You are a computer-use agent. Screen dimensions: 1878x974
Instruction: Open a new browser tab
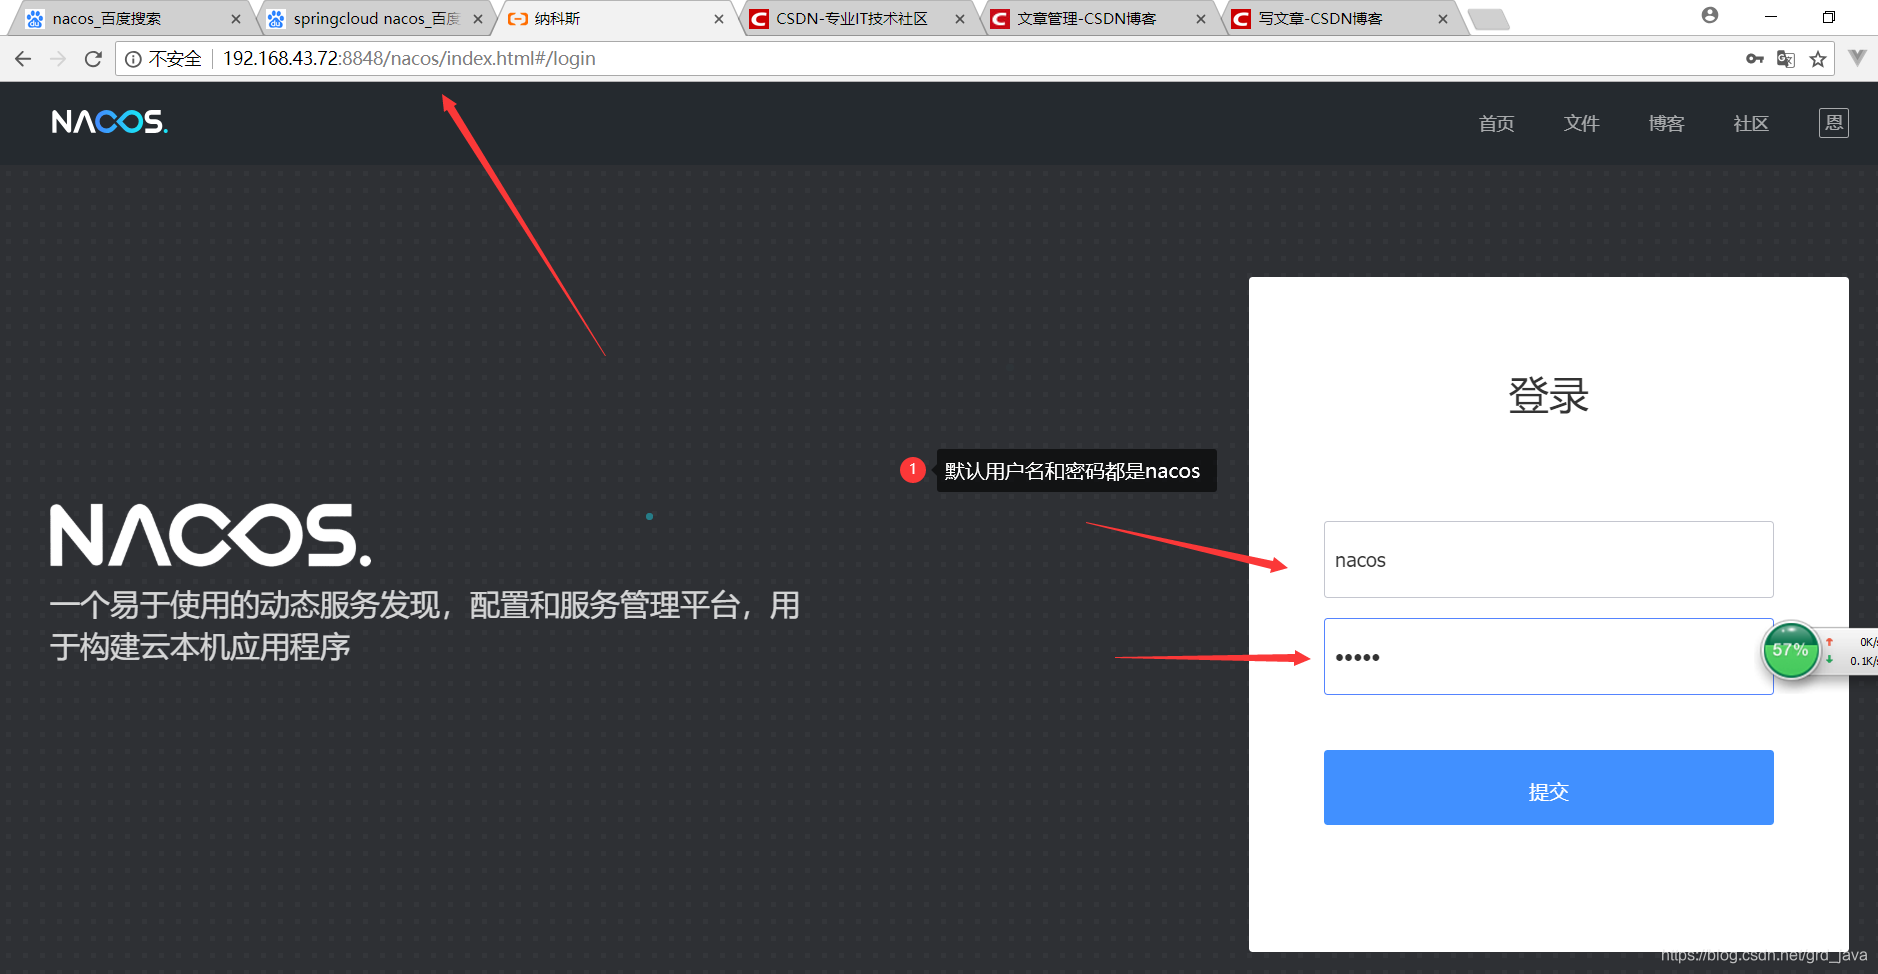(x=1489, y=19)
